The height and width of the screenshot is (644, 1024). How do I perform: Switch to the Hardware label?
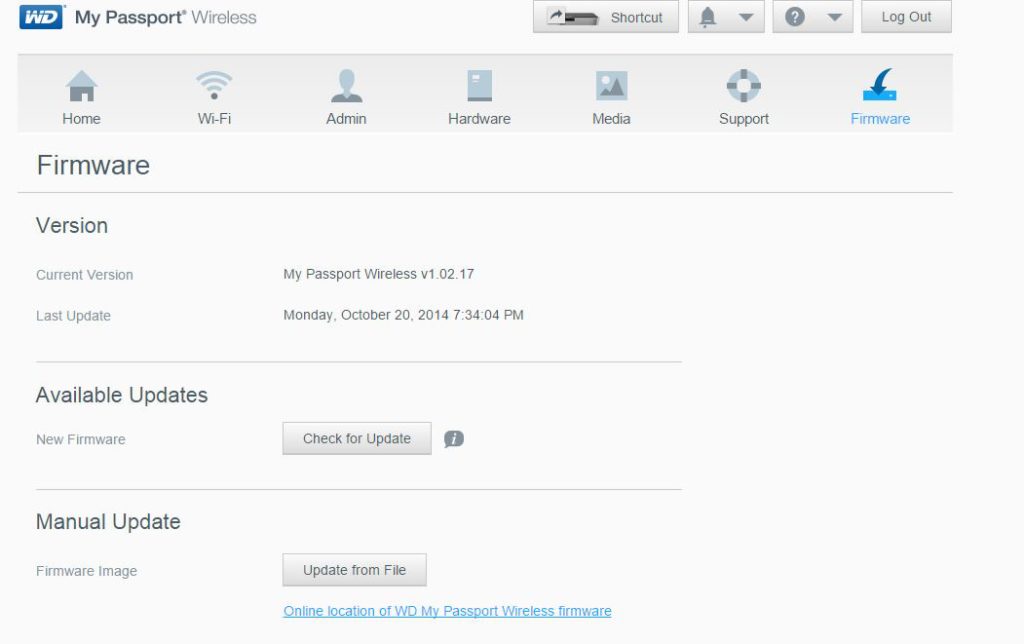pyautogui.click(x=479, y=119)
